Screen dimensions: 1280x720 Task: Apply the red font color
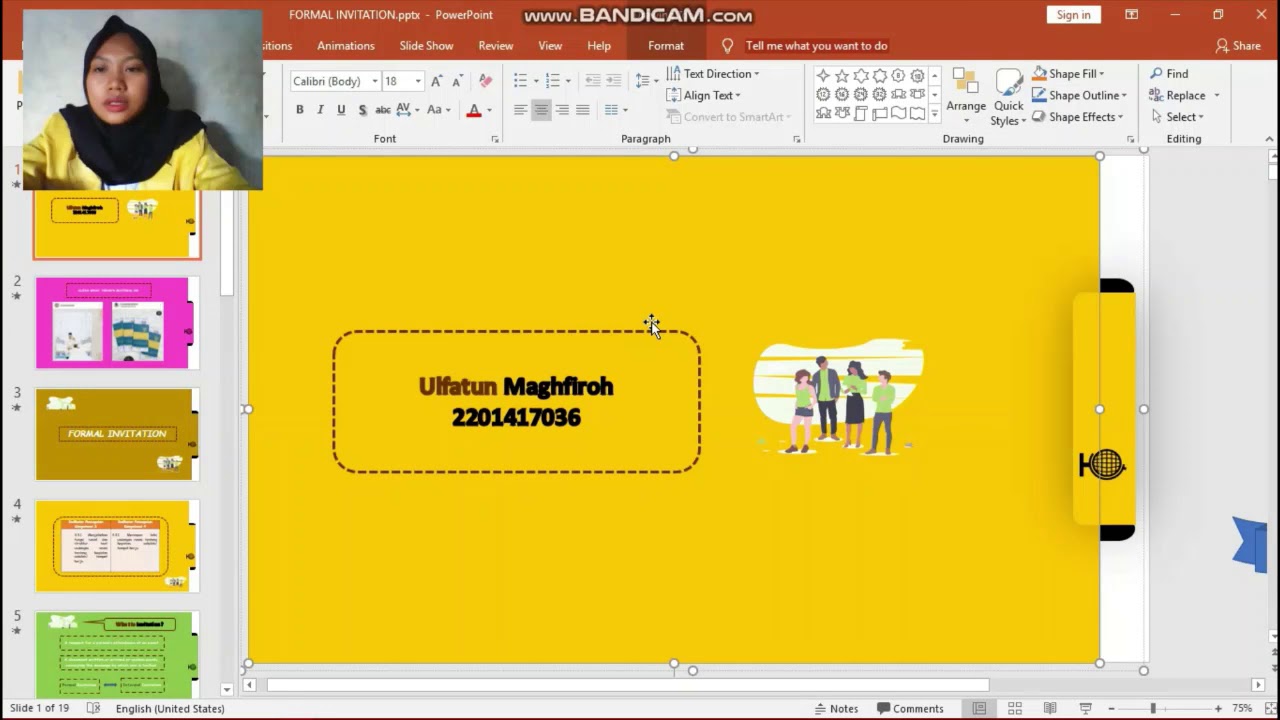[x=474, y=110]
